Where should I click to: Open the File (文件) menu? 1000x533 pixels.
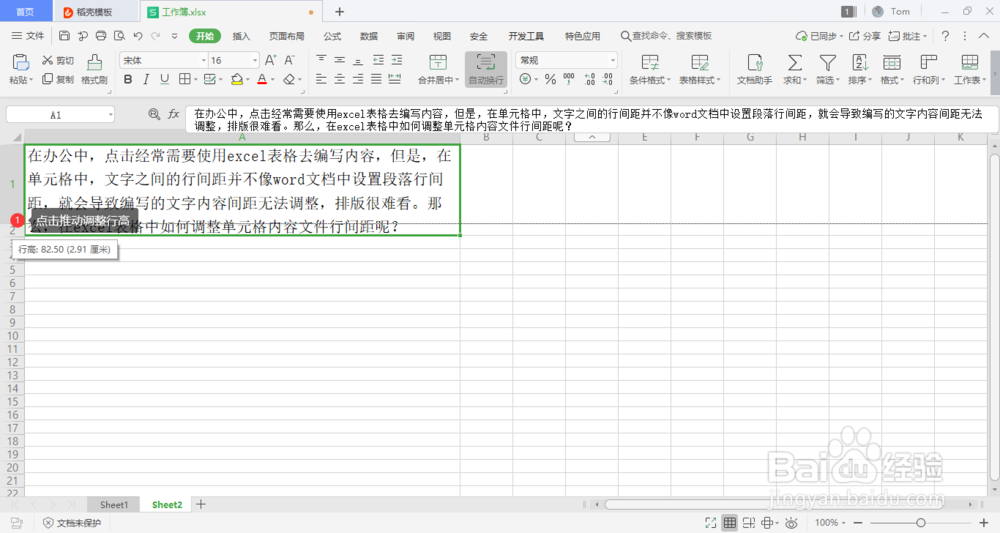coord(28,36)
